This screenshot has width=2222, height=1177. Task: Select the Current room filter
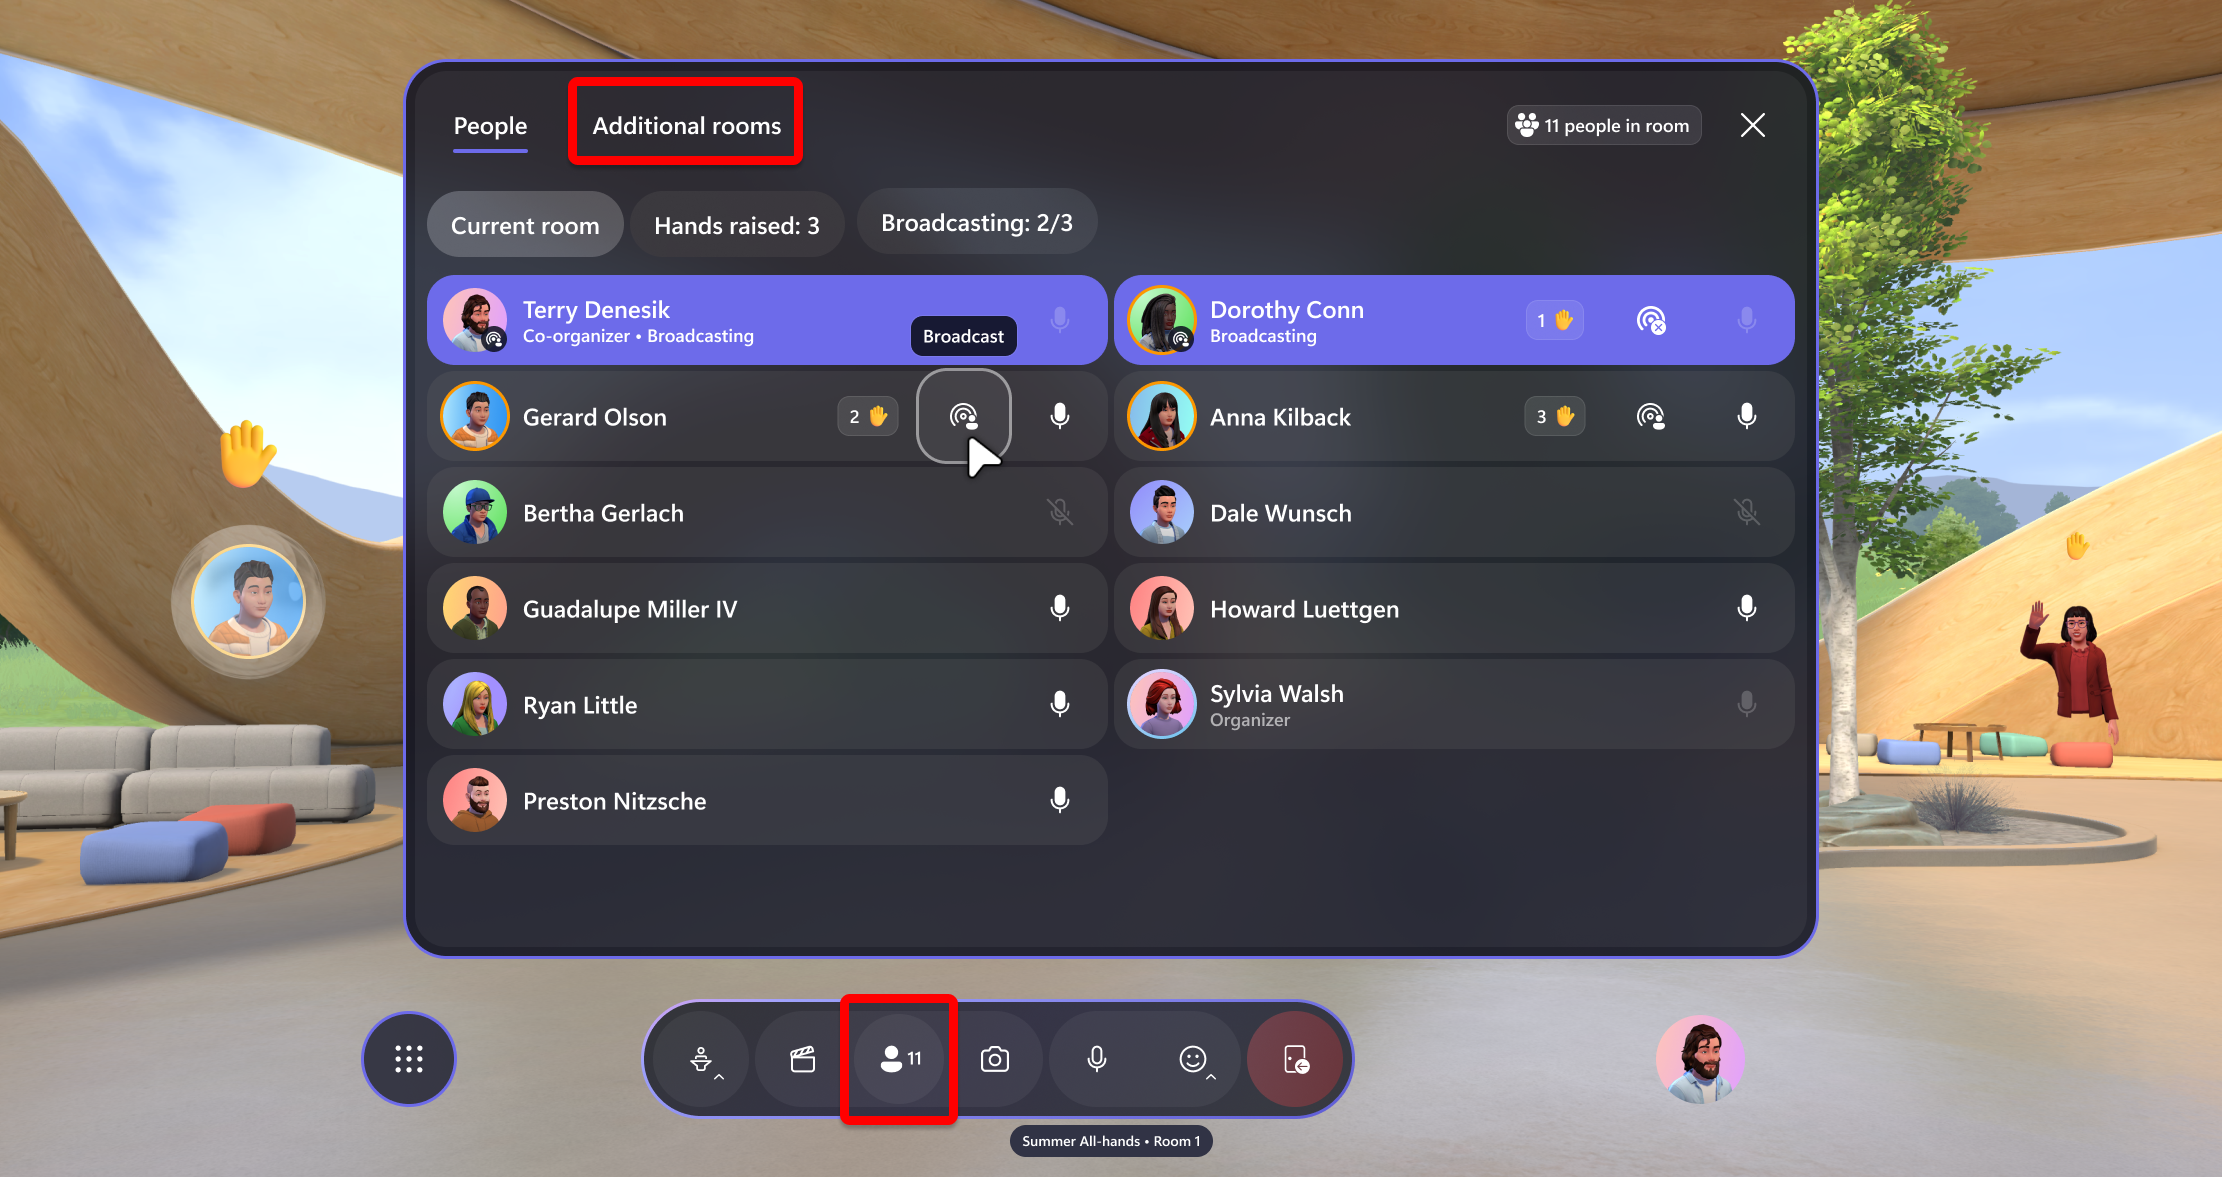pyautogui.click(x=525, y=225)
